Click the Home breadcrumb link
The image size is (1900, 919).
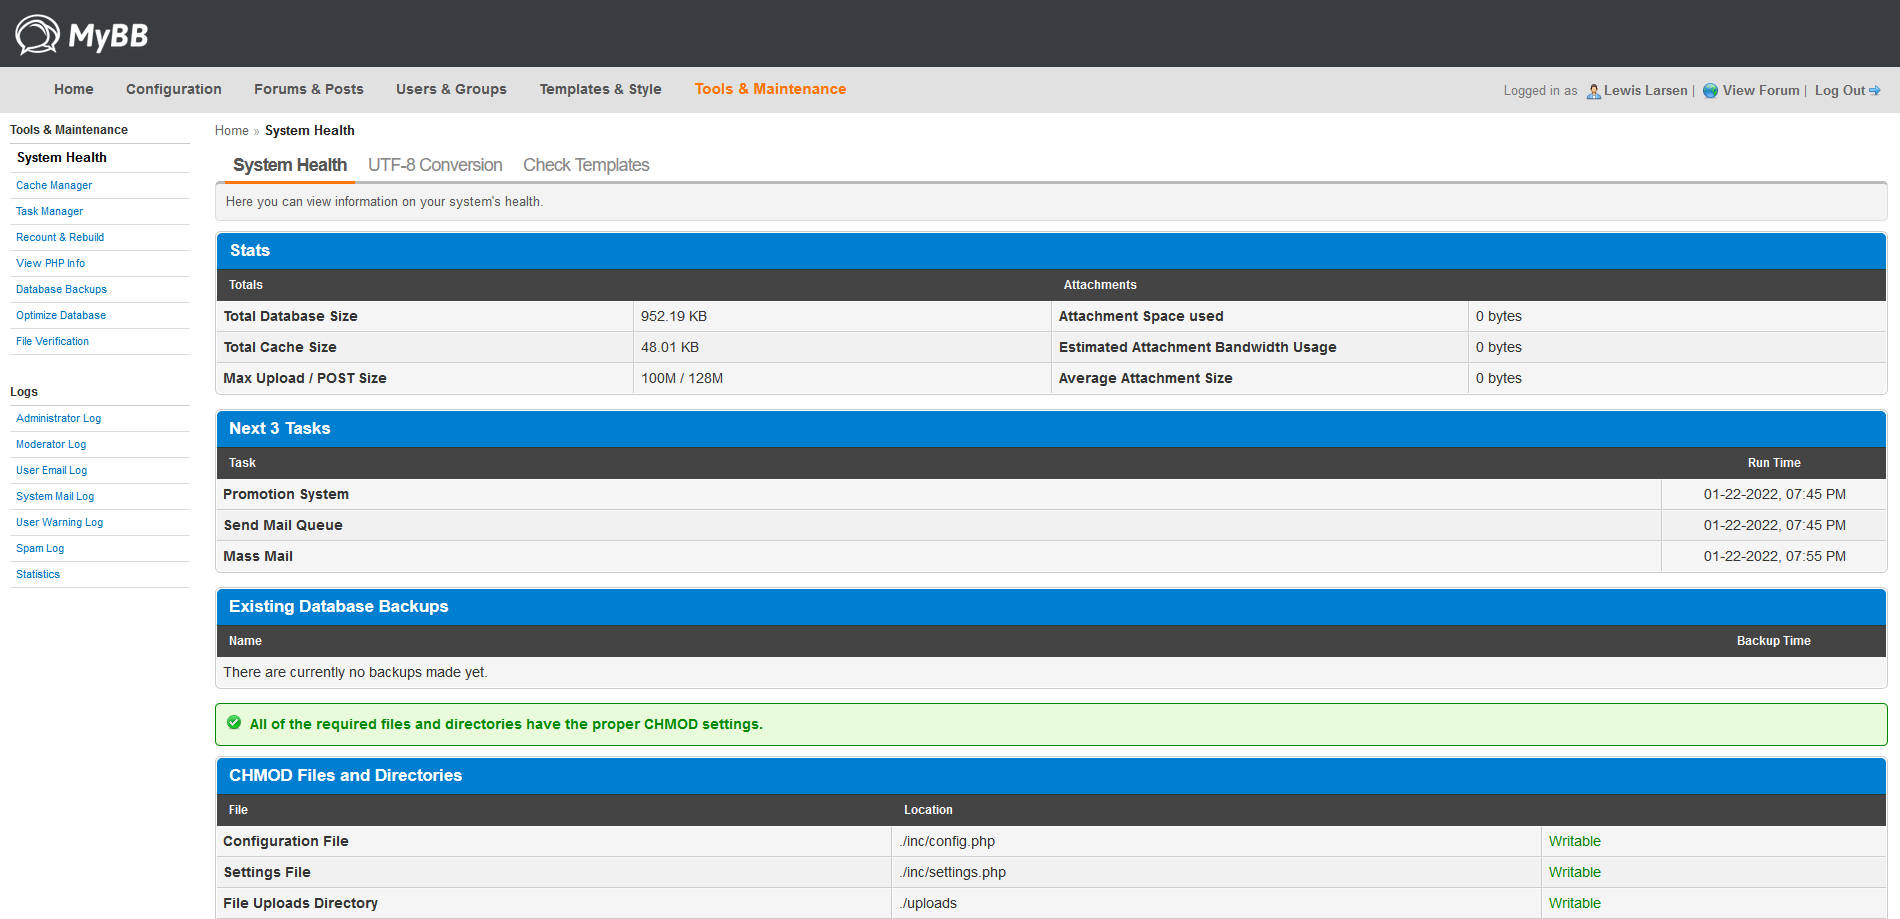tap(231, 131)
